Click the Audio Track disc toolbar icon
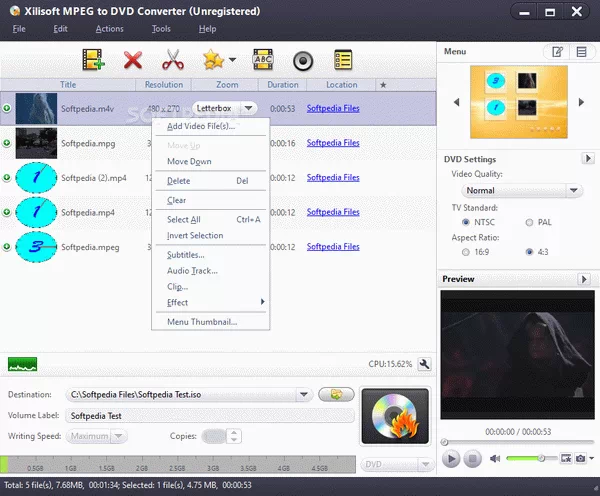Viewport: 600px width, 496px height. (303, 59)
